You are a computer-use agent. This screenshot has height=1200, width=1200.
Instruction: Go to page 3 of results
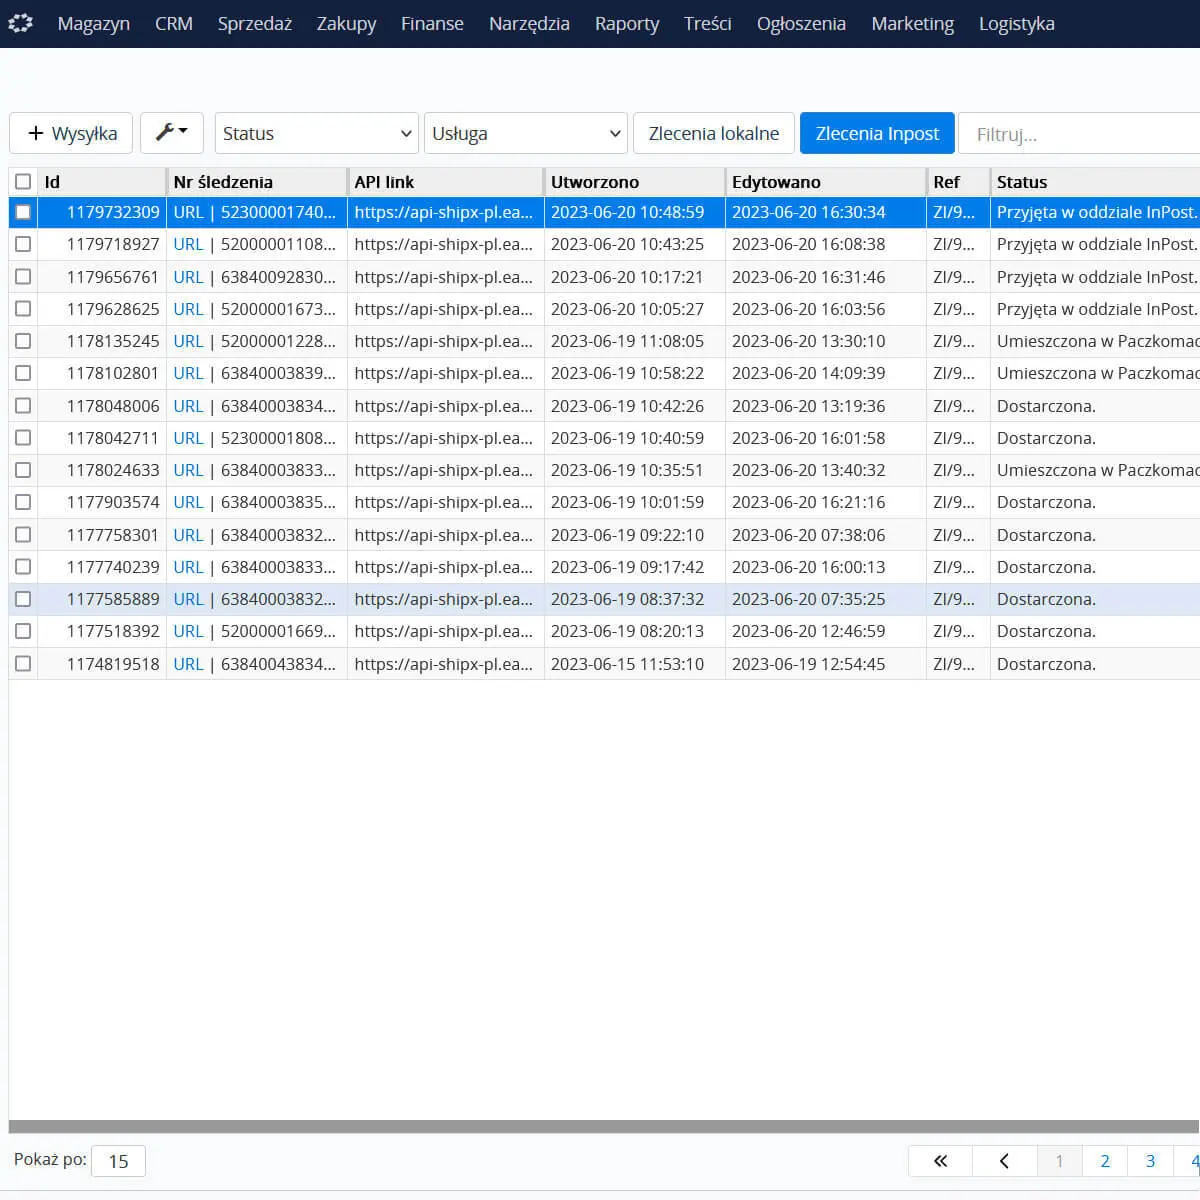tap(1150, 1161)
